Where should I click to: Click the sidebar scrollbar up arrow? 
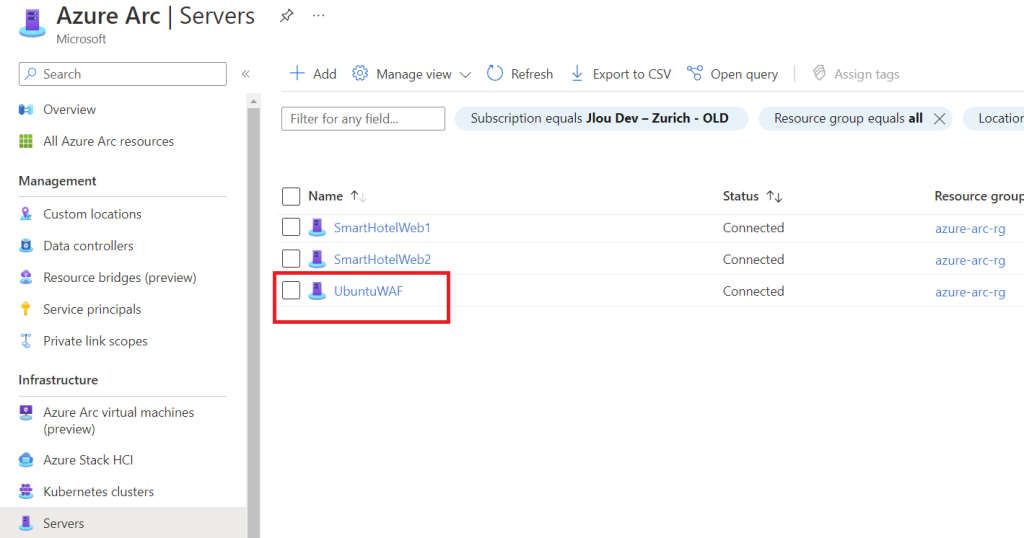click(253, 101)
